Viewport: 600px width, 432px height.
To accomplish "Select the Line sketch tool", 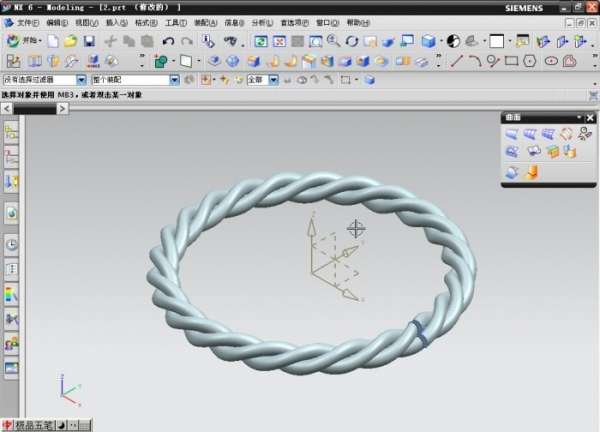I will [457, 60].
